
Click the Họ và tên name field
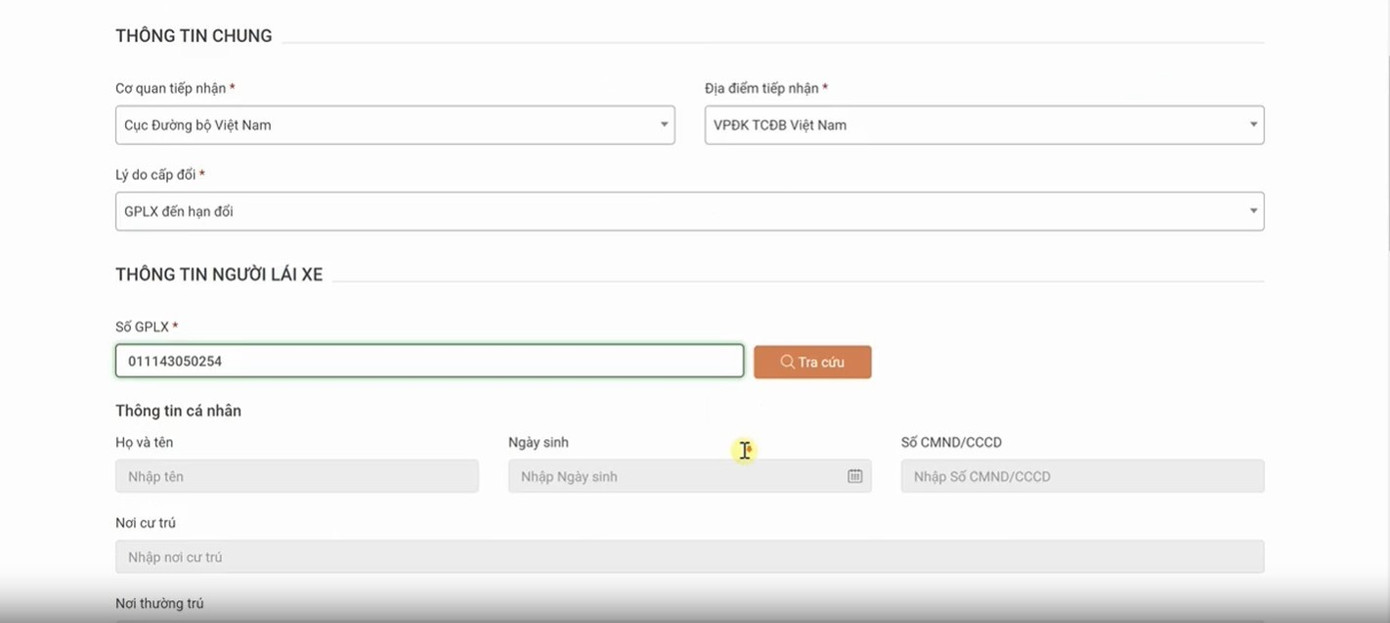point(297,476)
